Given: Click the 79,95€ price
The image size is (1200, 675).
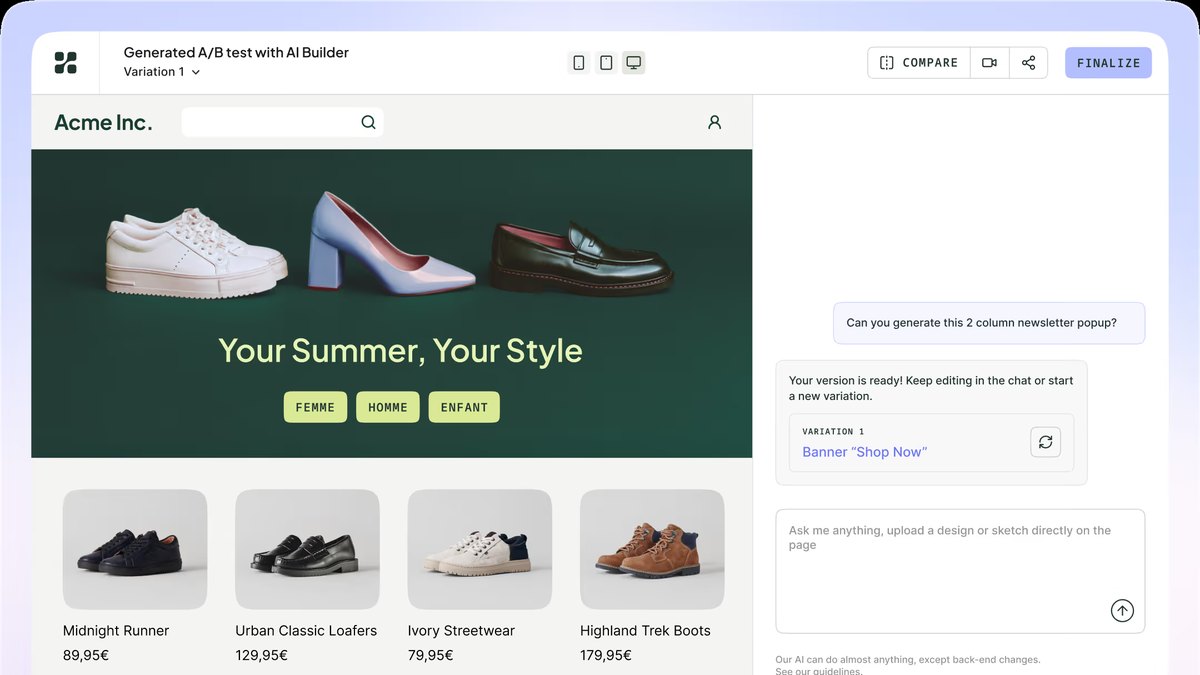Looking at the screenshot, I should (x=430, y=655).
